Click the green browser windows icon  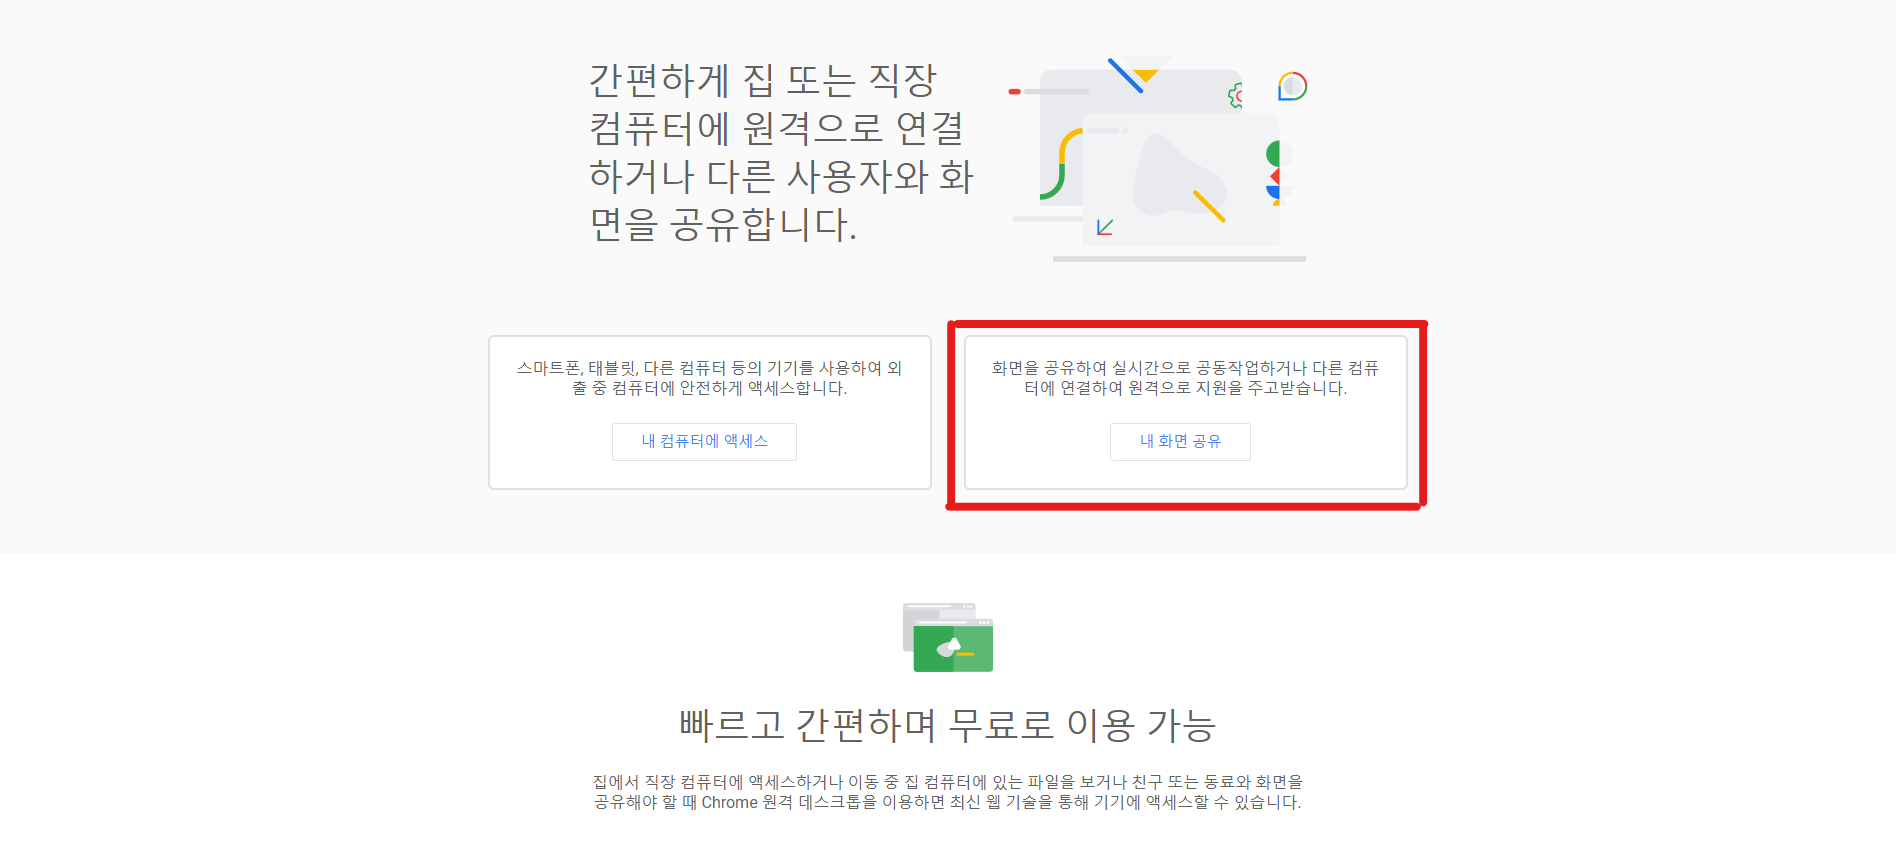(x=948, y=637)
